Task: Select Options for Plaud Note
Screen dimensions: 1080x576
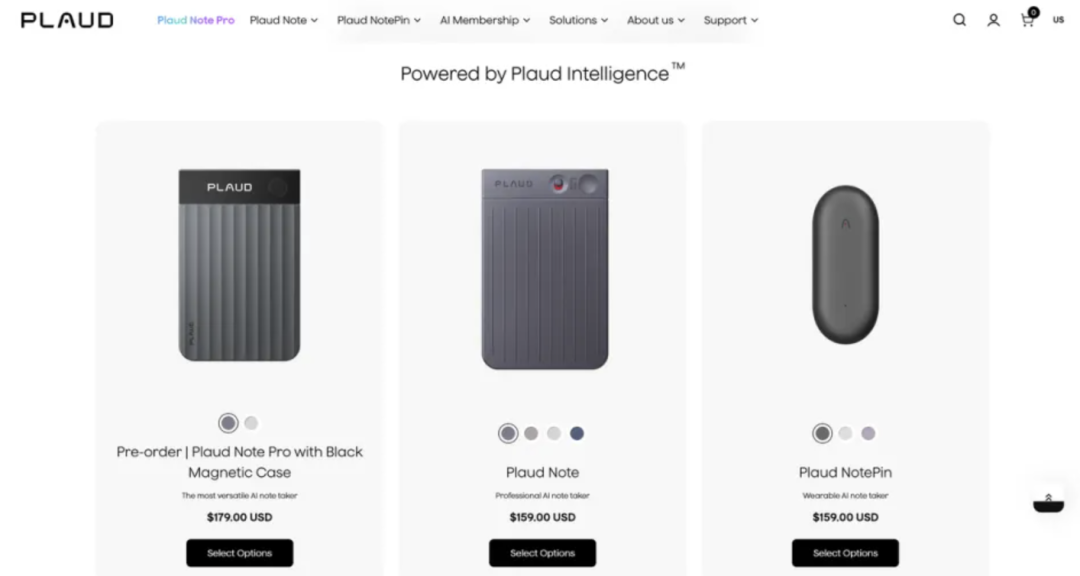Action: coord(542,553)
